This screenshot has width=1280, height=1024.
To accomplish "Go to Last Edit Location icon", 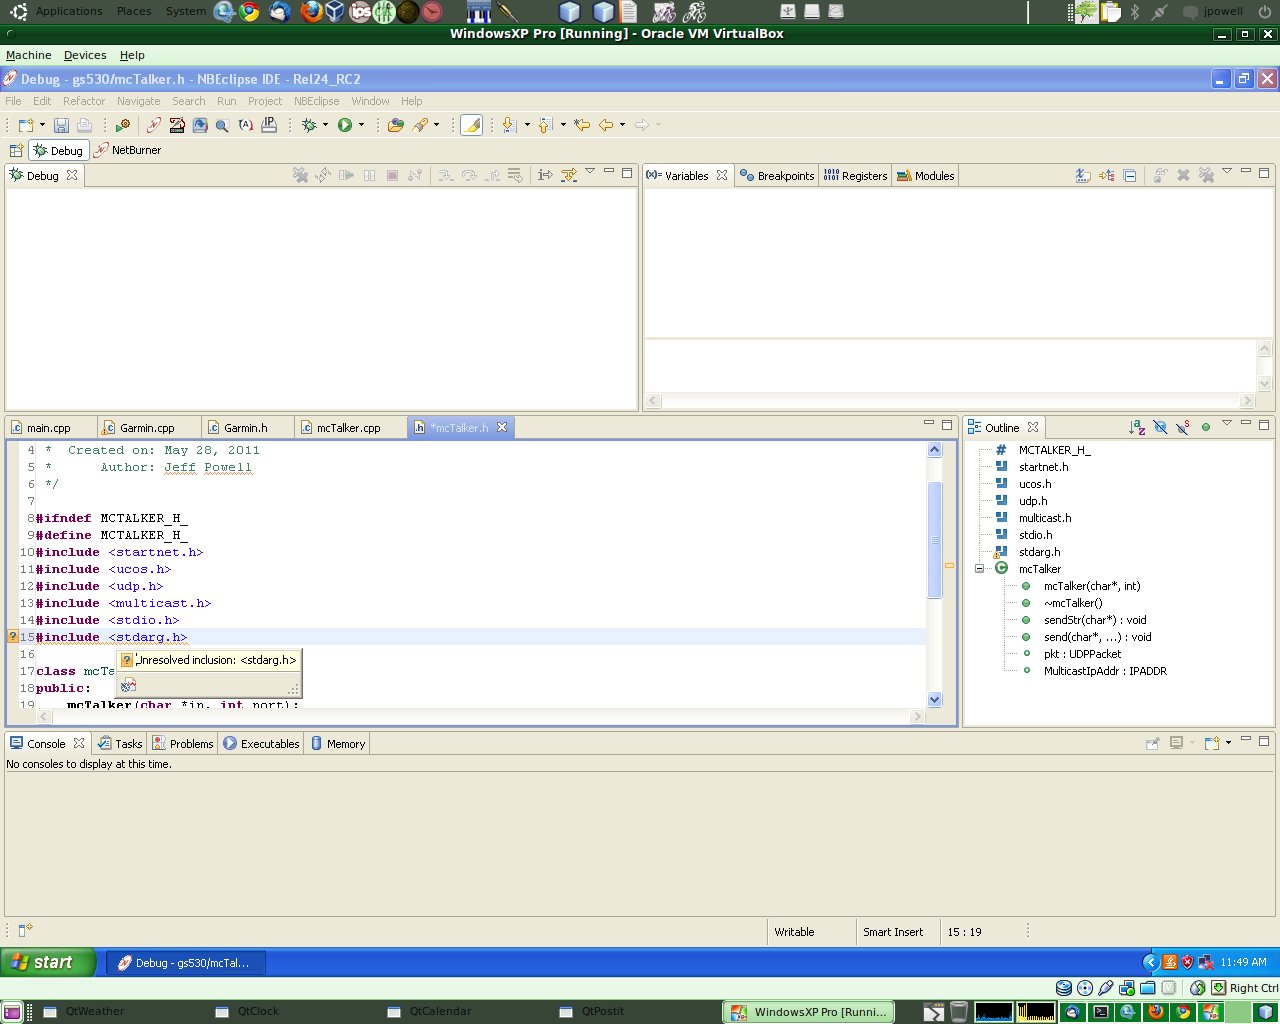I will coord(582,125).
